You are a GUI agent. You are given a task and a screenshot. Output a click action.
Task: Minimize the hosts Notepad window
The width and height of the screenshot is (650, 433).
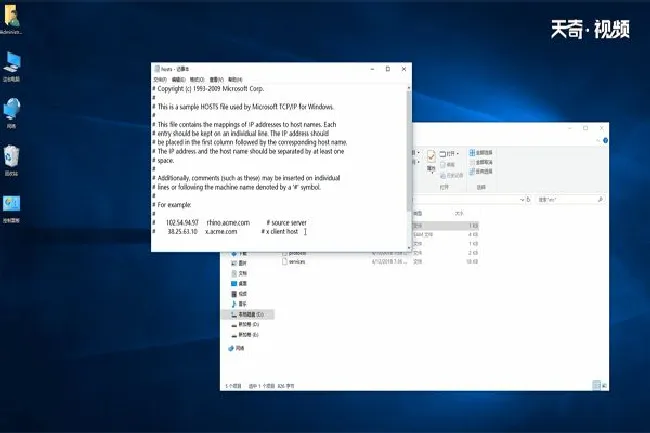[x=372, y=69]
